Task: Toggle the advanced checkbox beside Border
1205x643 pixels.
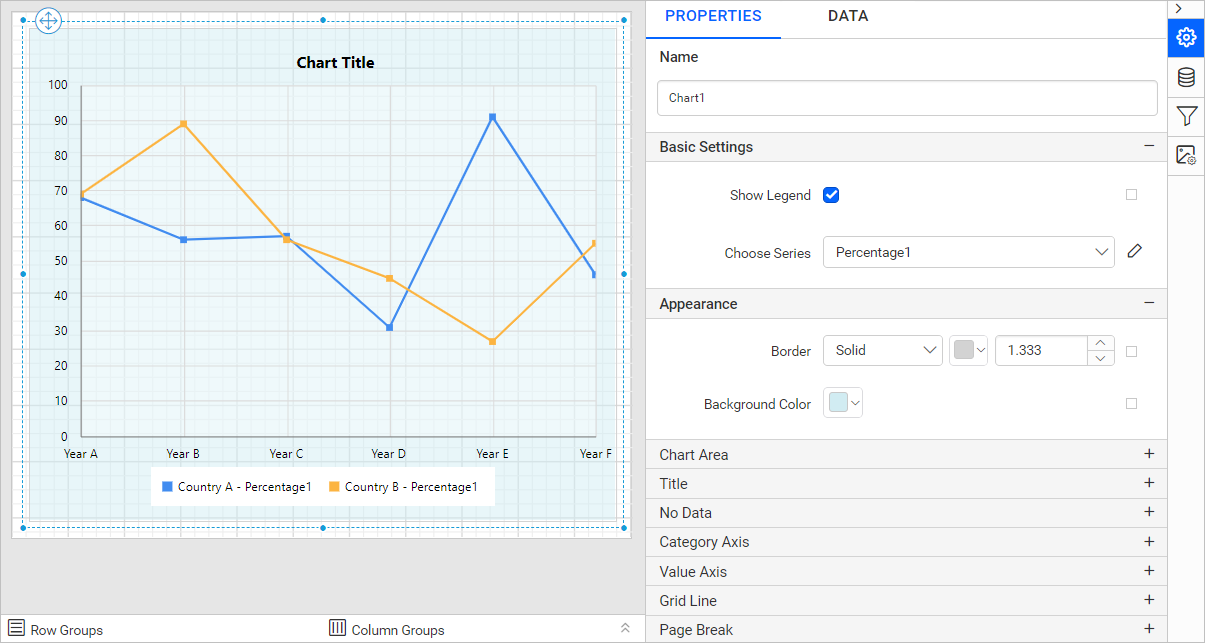Action: pos(1131,351)
